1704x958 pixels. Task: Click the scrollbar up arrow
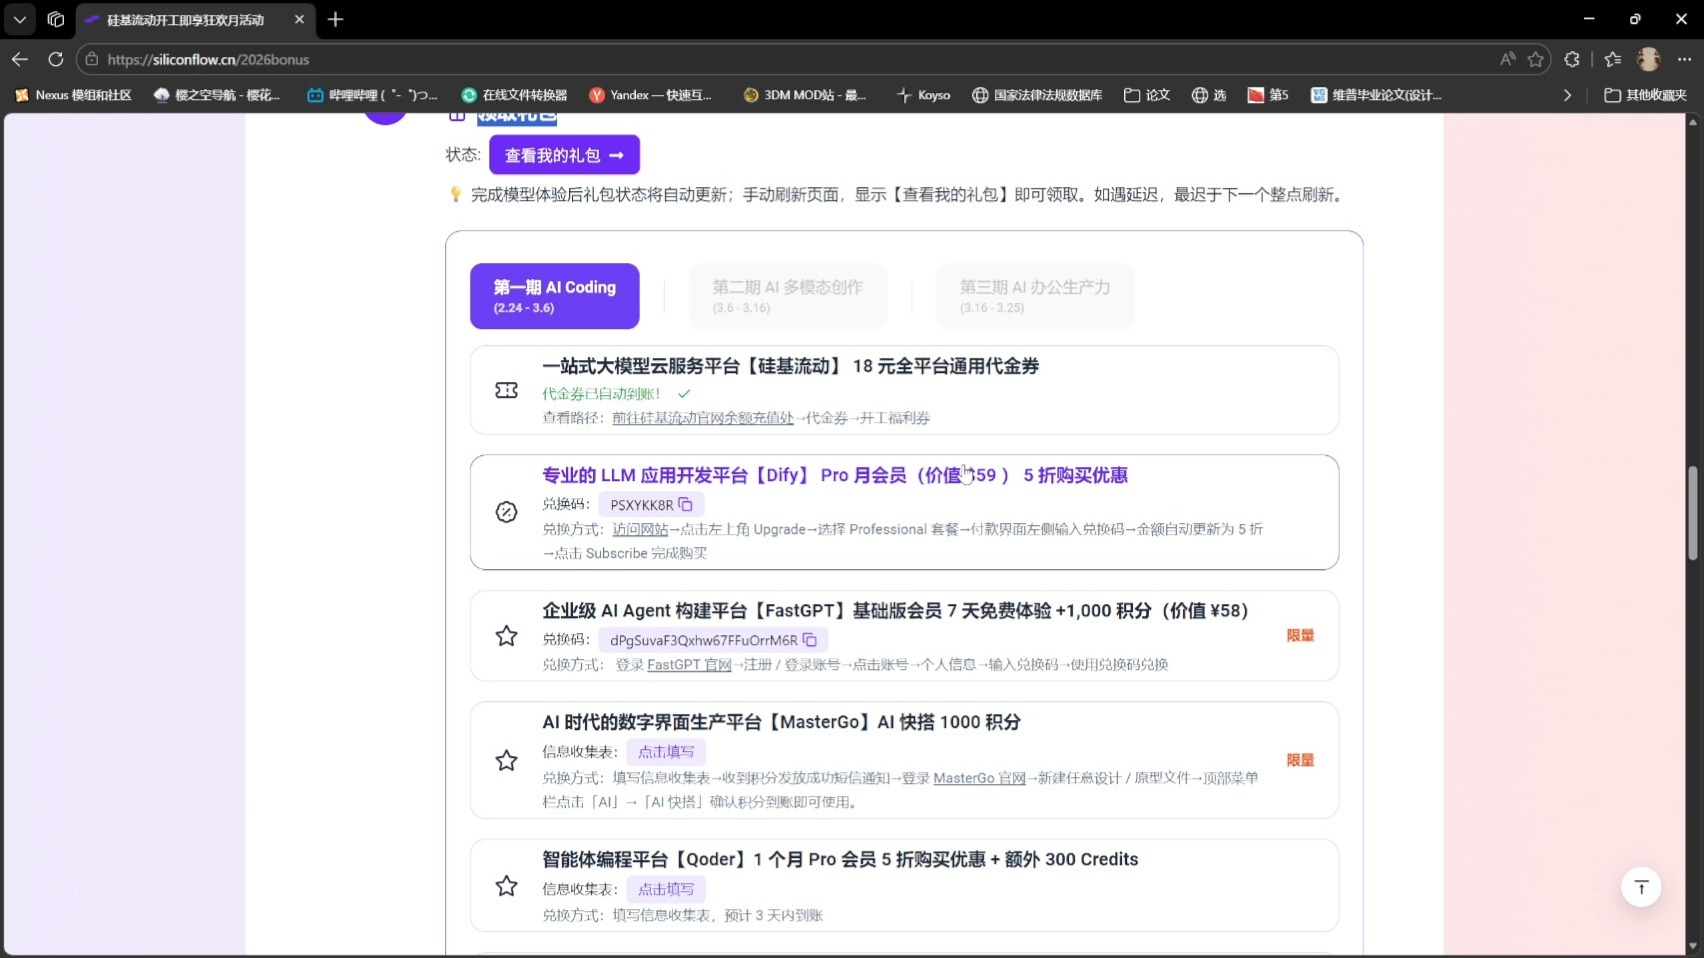pyautogui.click(x=1693, y=121)
